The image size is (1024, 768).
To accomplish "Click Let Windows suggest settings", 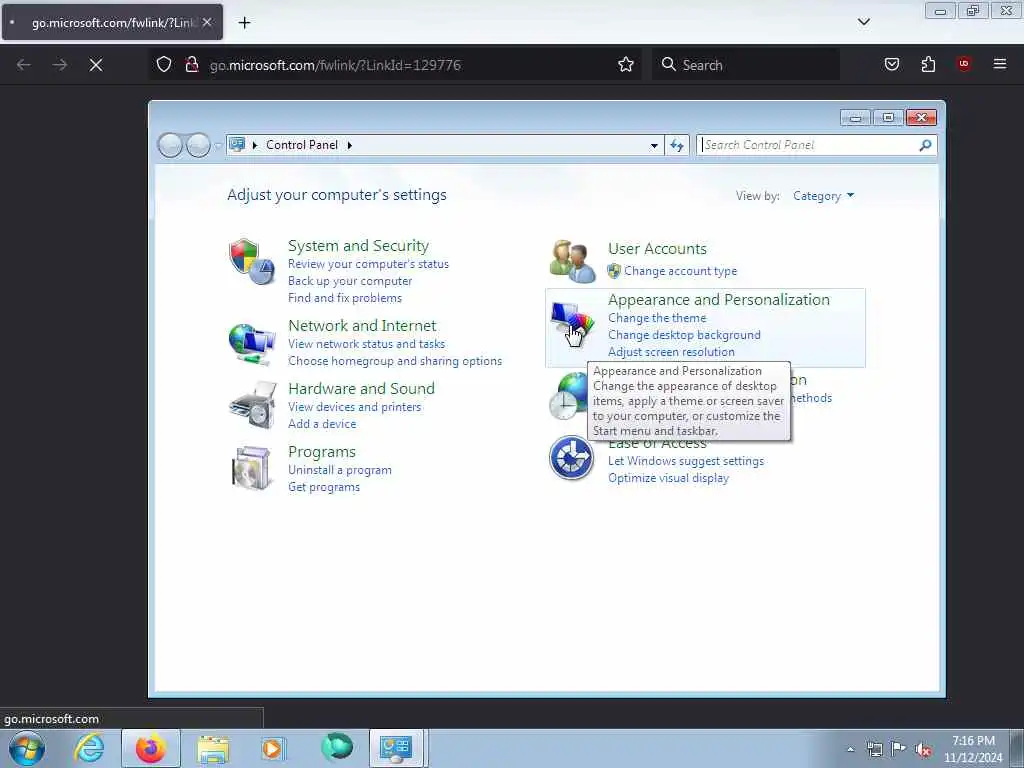I will point(686,461).
